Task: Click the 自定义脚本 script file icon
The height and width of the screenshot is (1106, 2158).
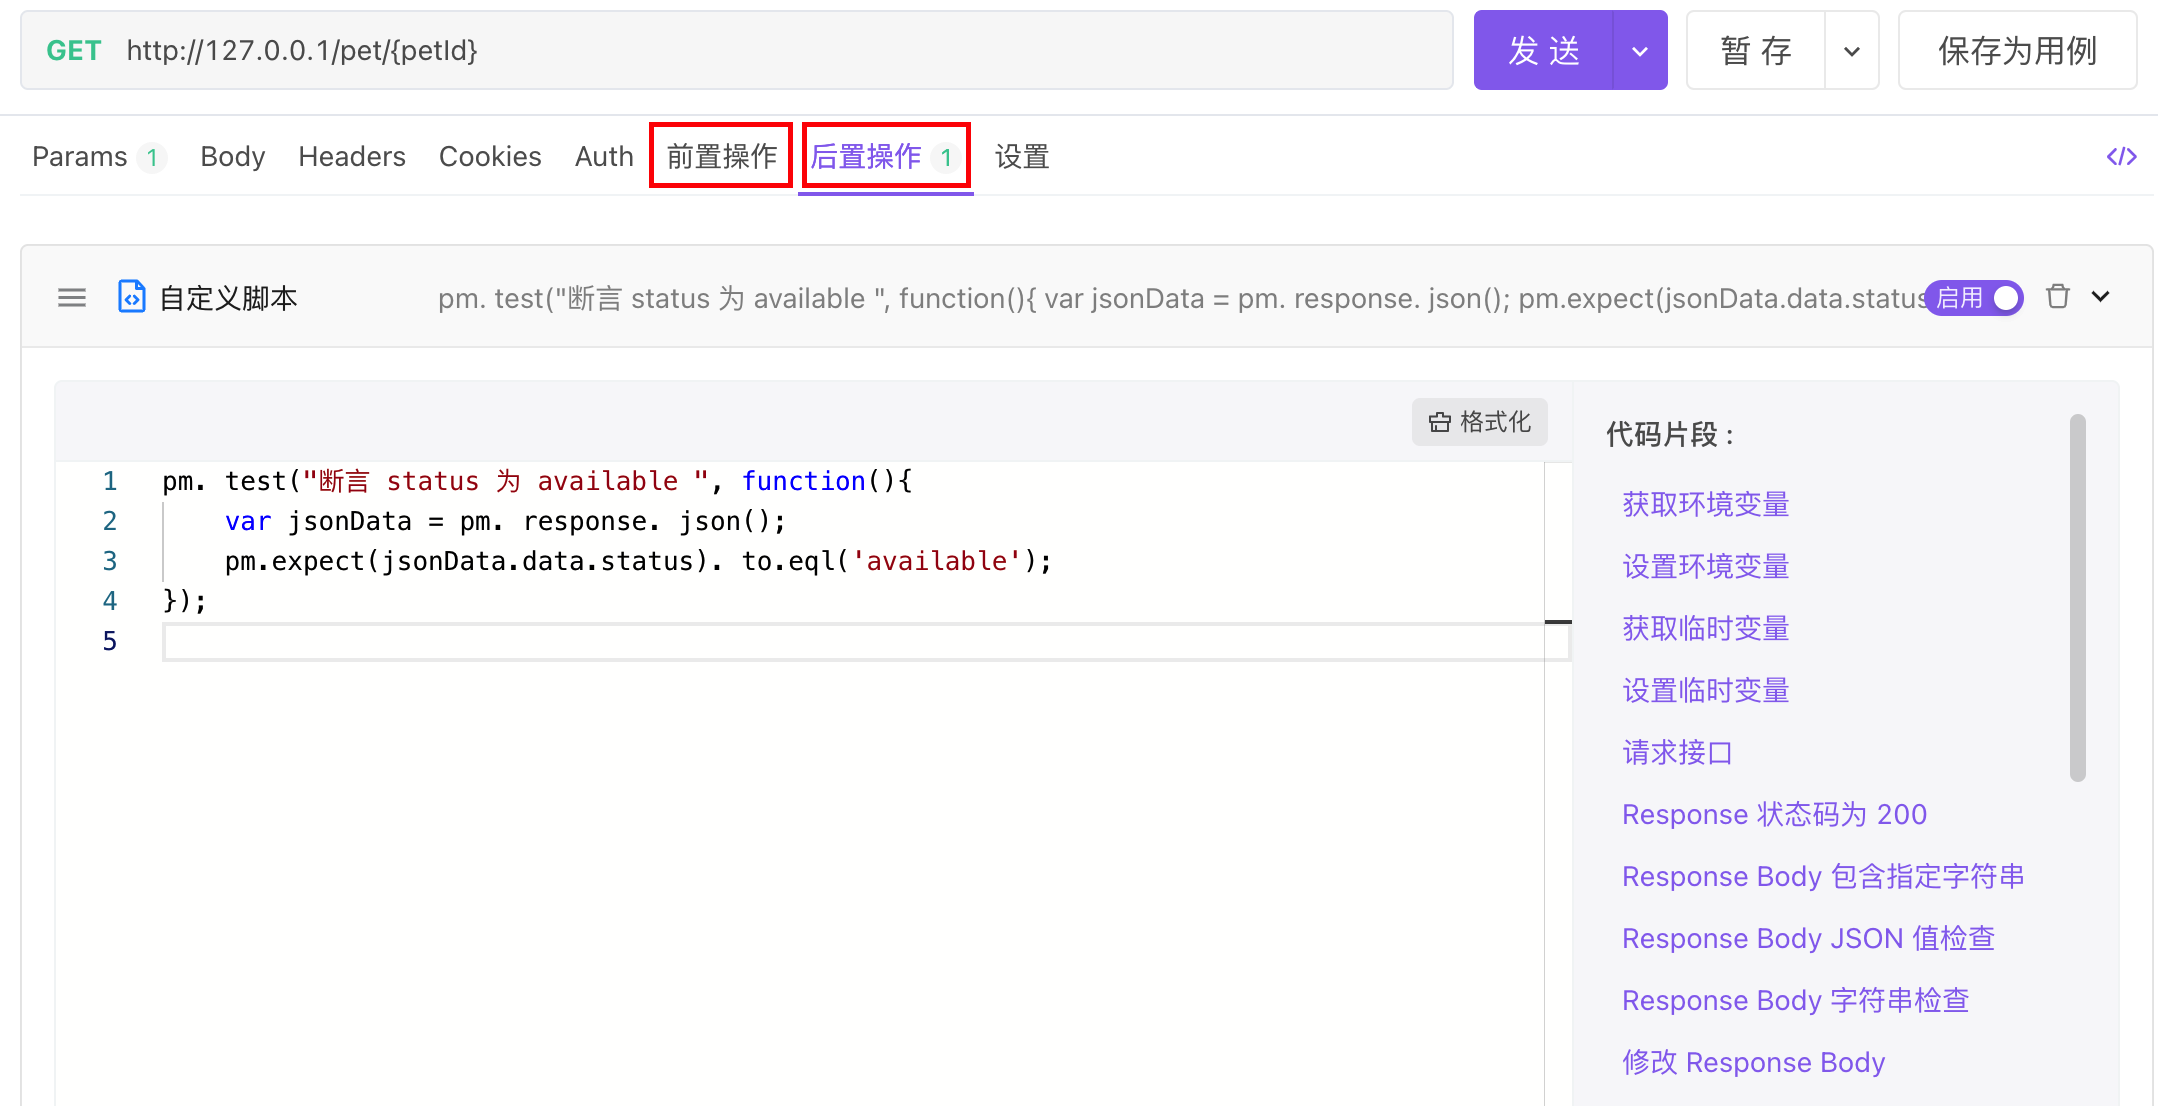Action: [x=131, y=297]
